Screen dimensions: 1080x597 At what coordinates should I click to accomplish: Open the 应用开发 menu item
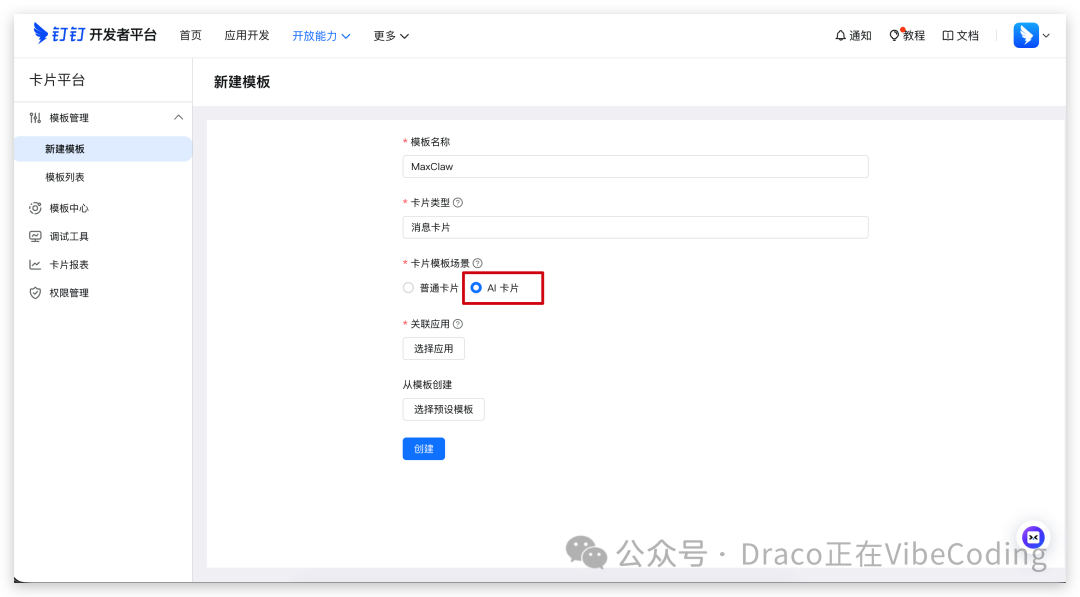tap(247, 35)
